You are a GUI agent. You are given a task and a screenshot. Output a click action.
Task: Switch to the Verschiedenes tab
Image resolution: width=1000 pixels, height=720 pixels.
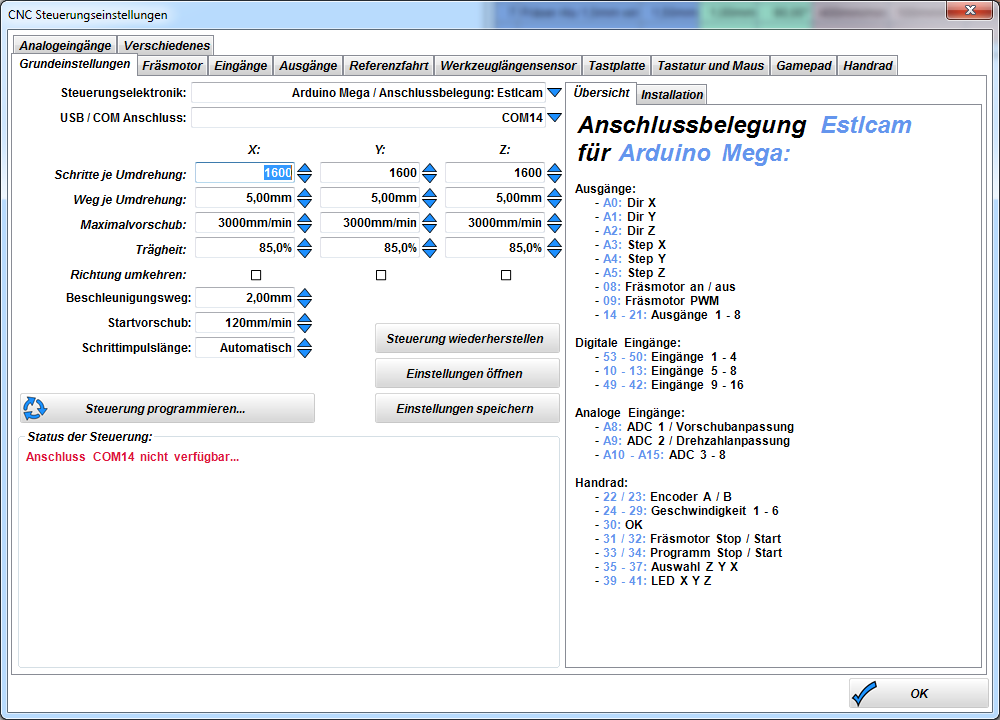(x=166, y=45)
